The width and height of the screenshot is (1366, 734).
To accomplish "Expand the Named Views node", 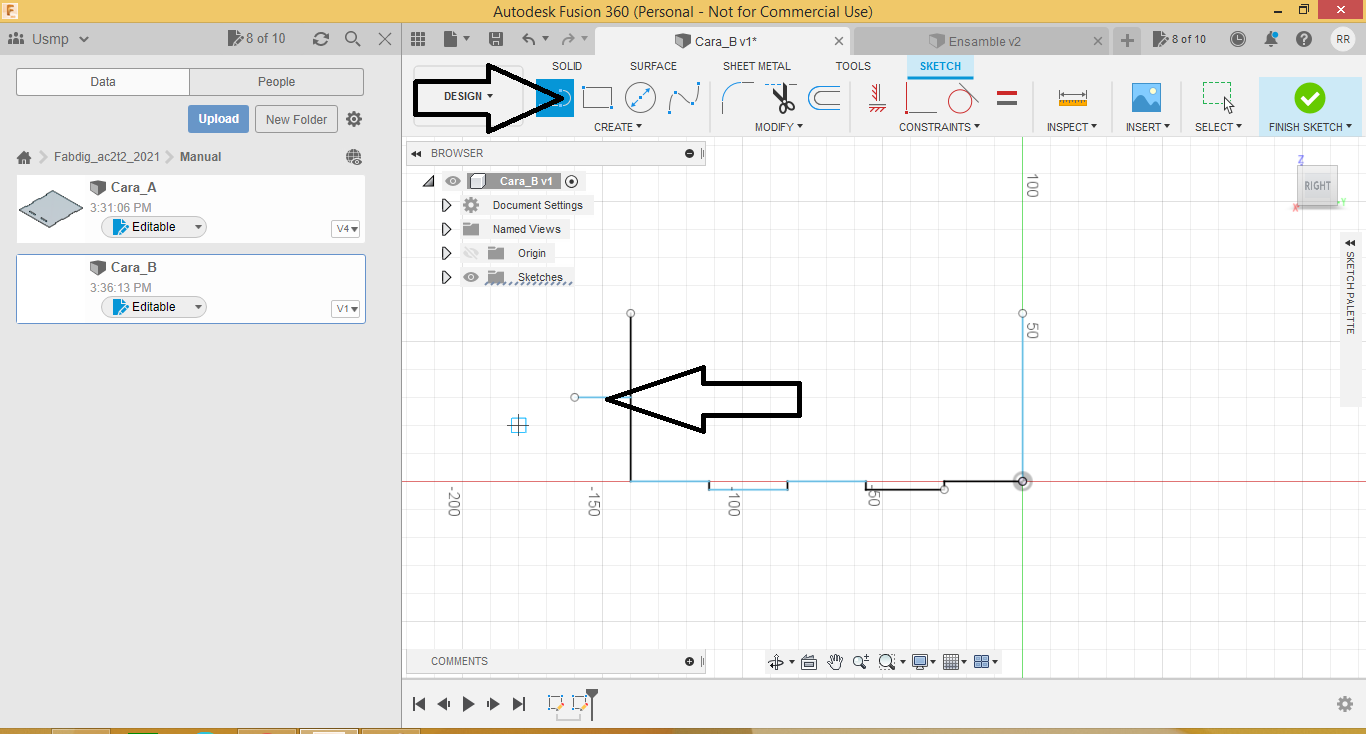I will (447, 229).
